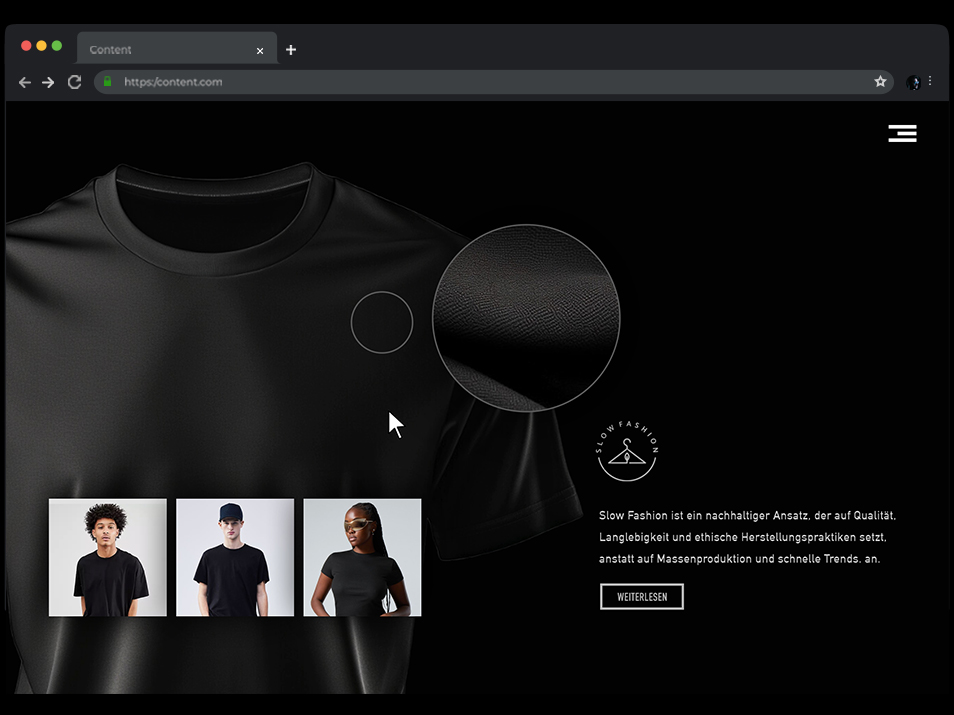The width and height of the screenshot is (954, 715).
Task: Close the Content tab
Action: coord(260,51)
